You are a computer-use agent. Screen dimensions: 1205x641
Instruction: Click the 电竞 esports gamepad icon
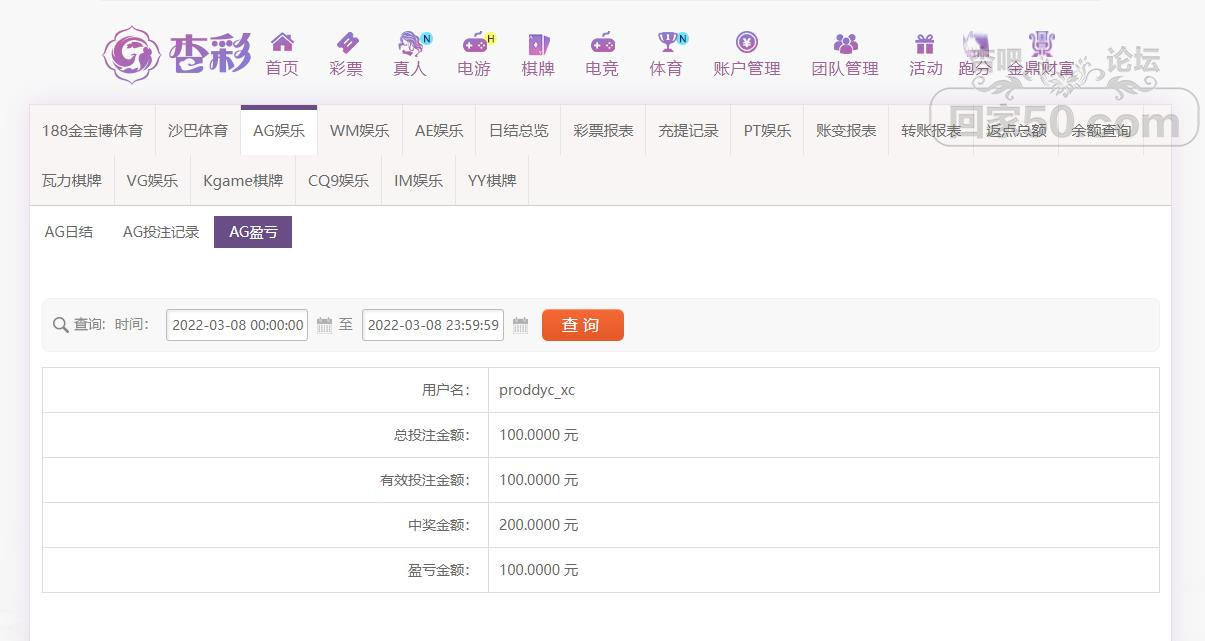(602, 43)
